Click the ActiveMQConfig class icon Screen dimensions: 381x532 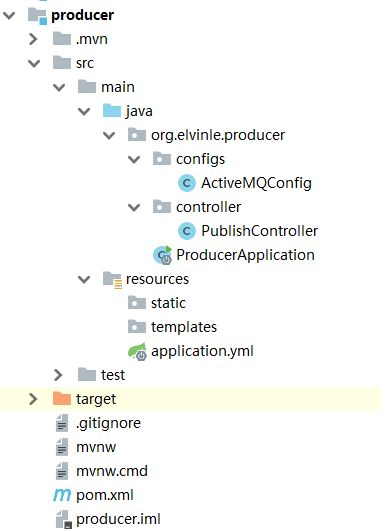pyautogui.click(x=186, y=183)
